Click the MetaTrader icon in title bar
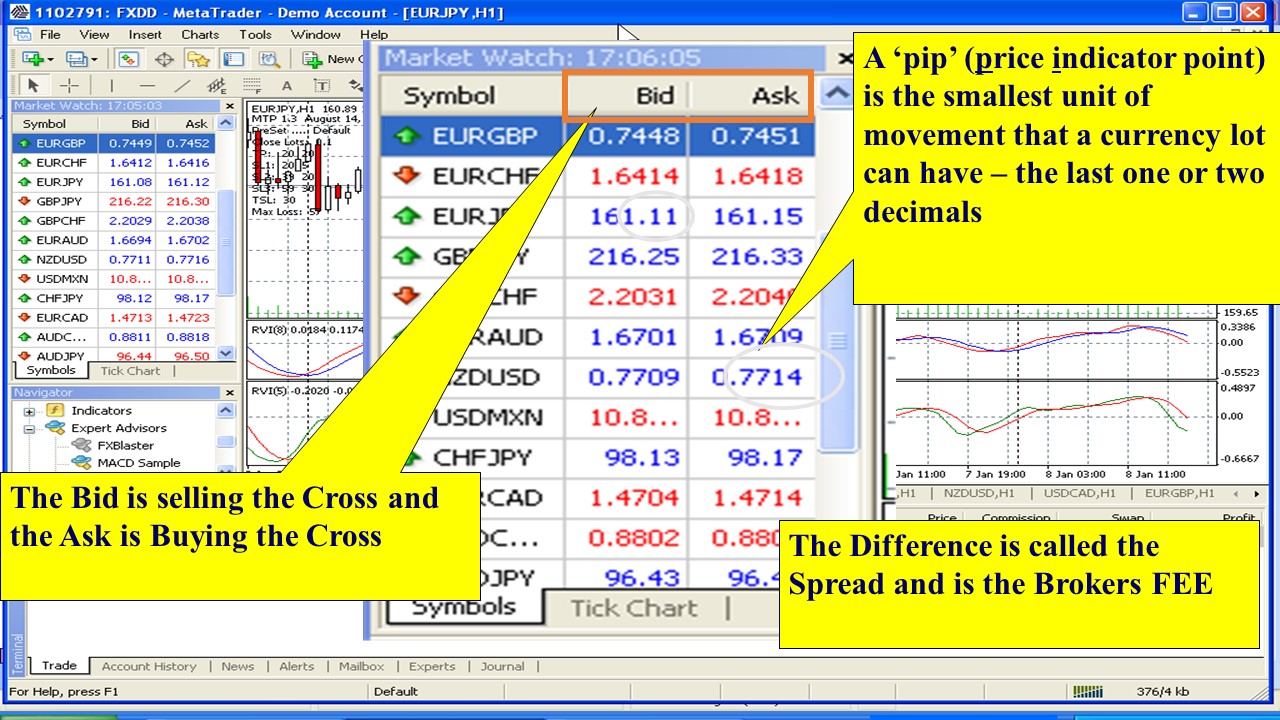The image size is (1280, 720). click(18, 13)
